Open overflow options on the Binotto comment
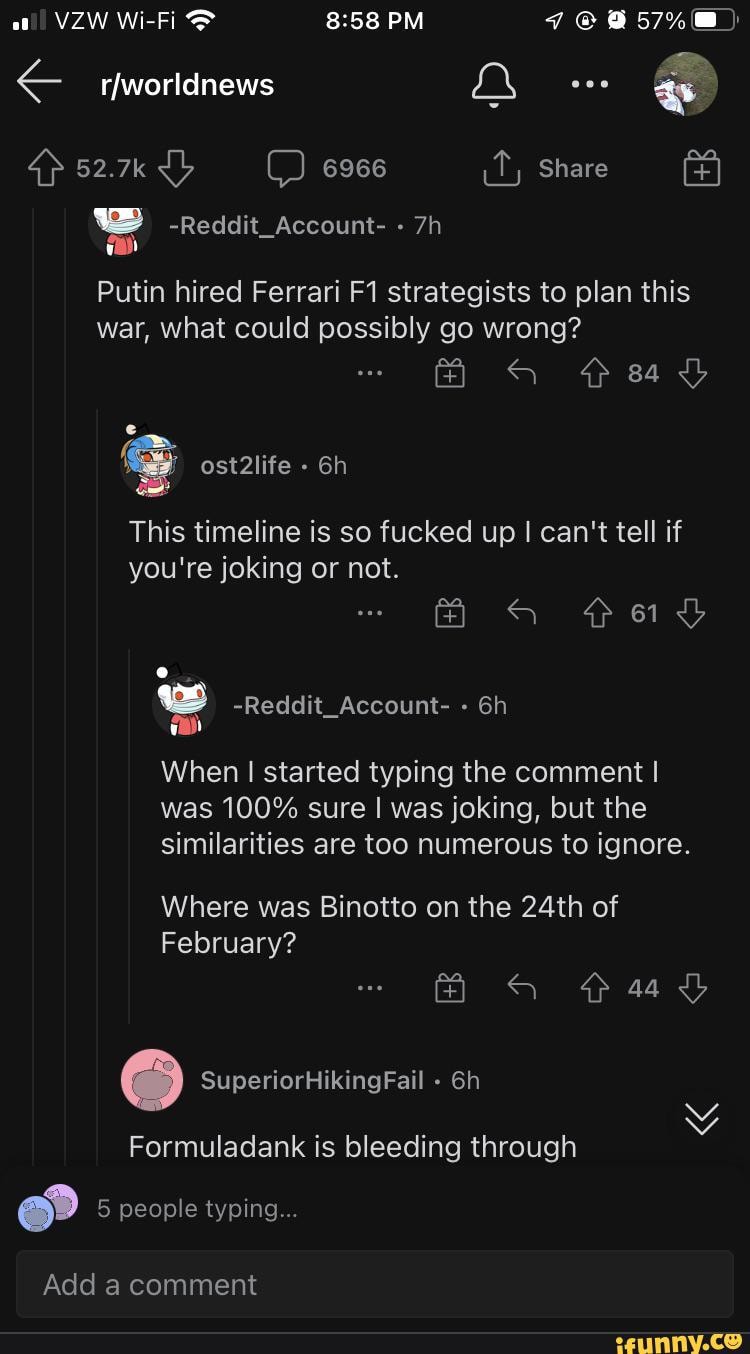This screenshot has height=1354, width=750. pos(371,987)
